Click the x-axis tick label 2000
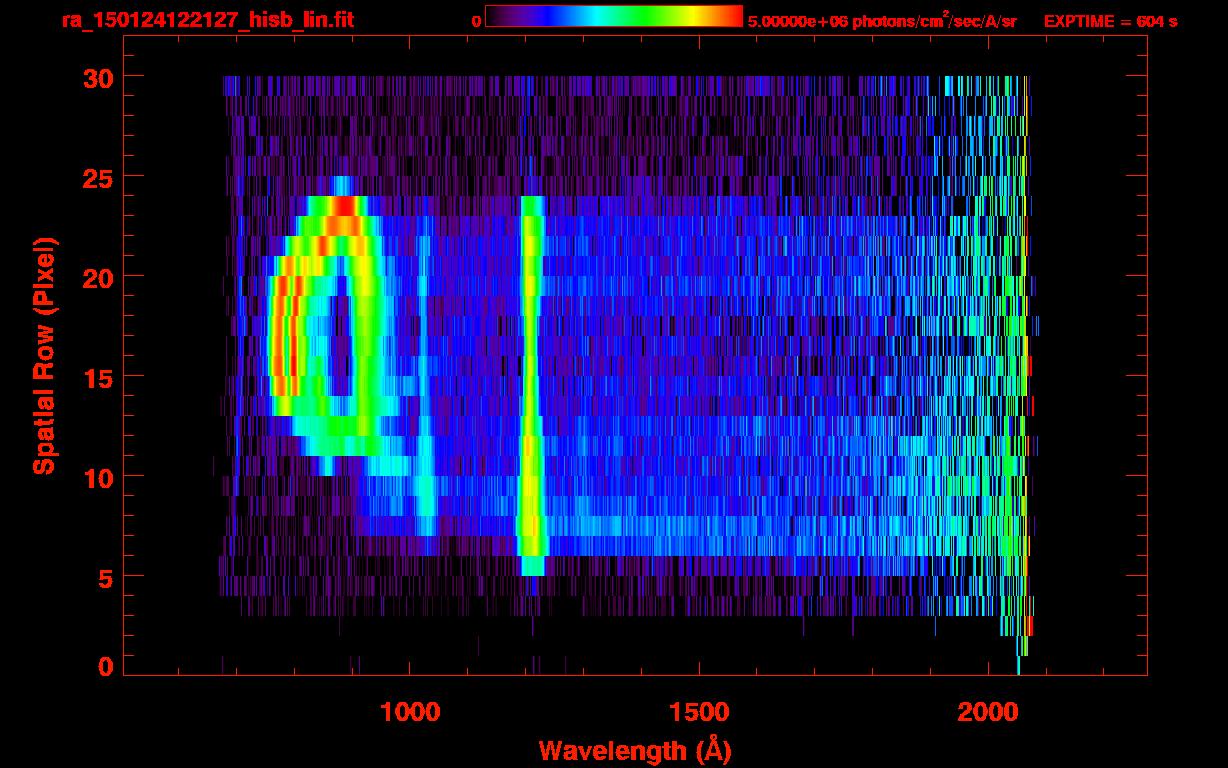The image size is (1228, 768). point(988,712)
